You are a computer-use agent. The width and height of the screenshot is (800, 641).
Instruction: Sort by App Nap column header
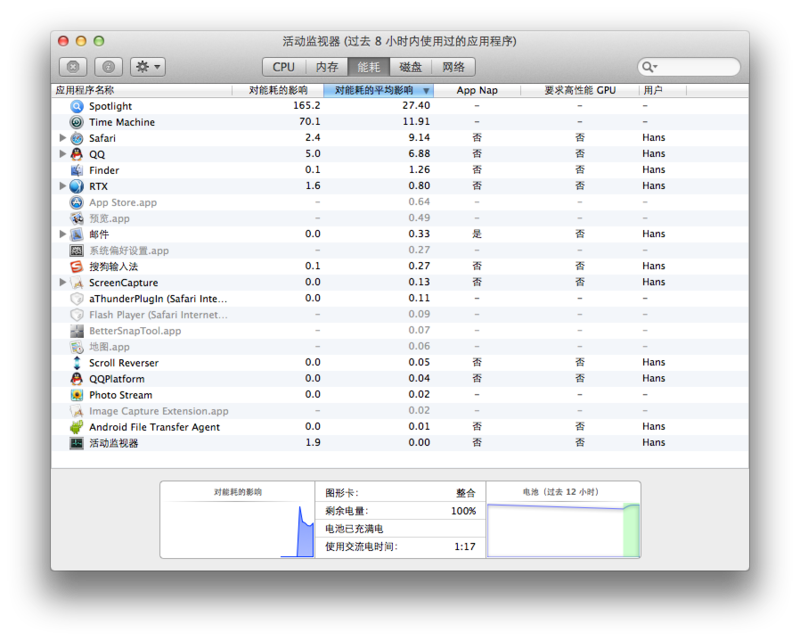[477, 90]
